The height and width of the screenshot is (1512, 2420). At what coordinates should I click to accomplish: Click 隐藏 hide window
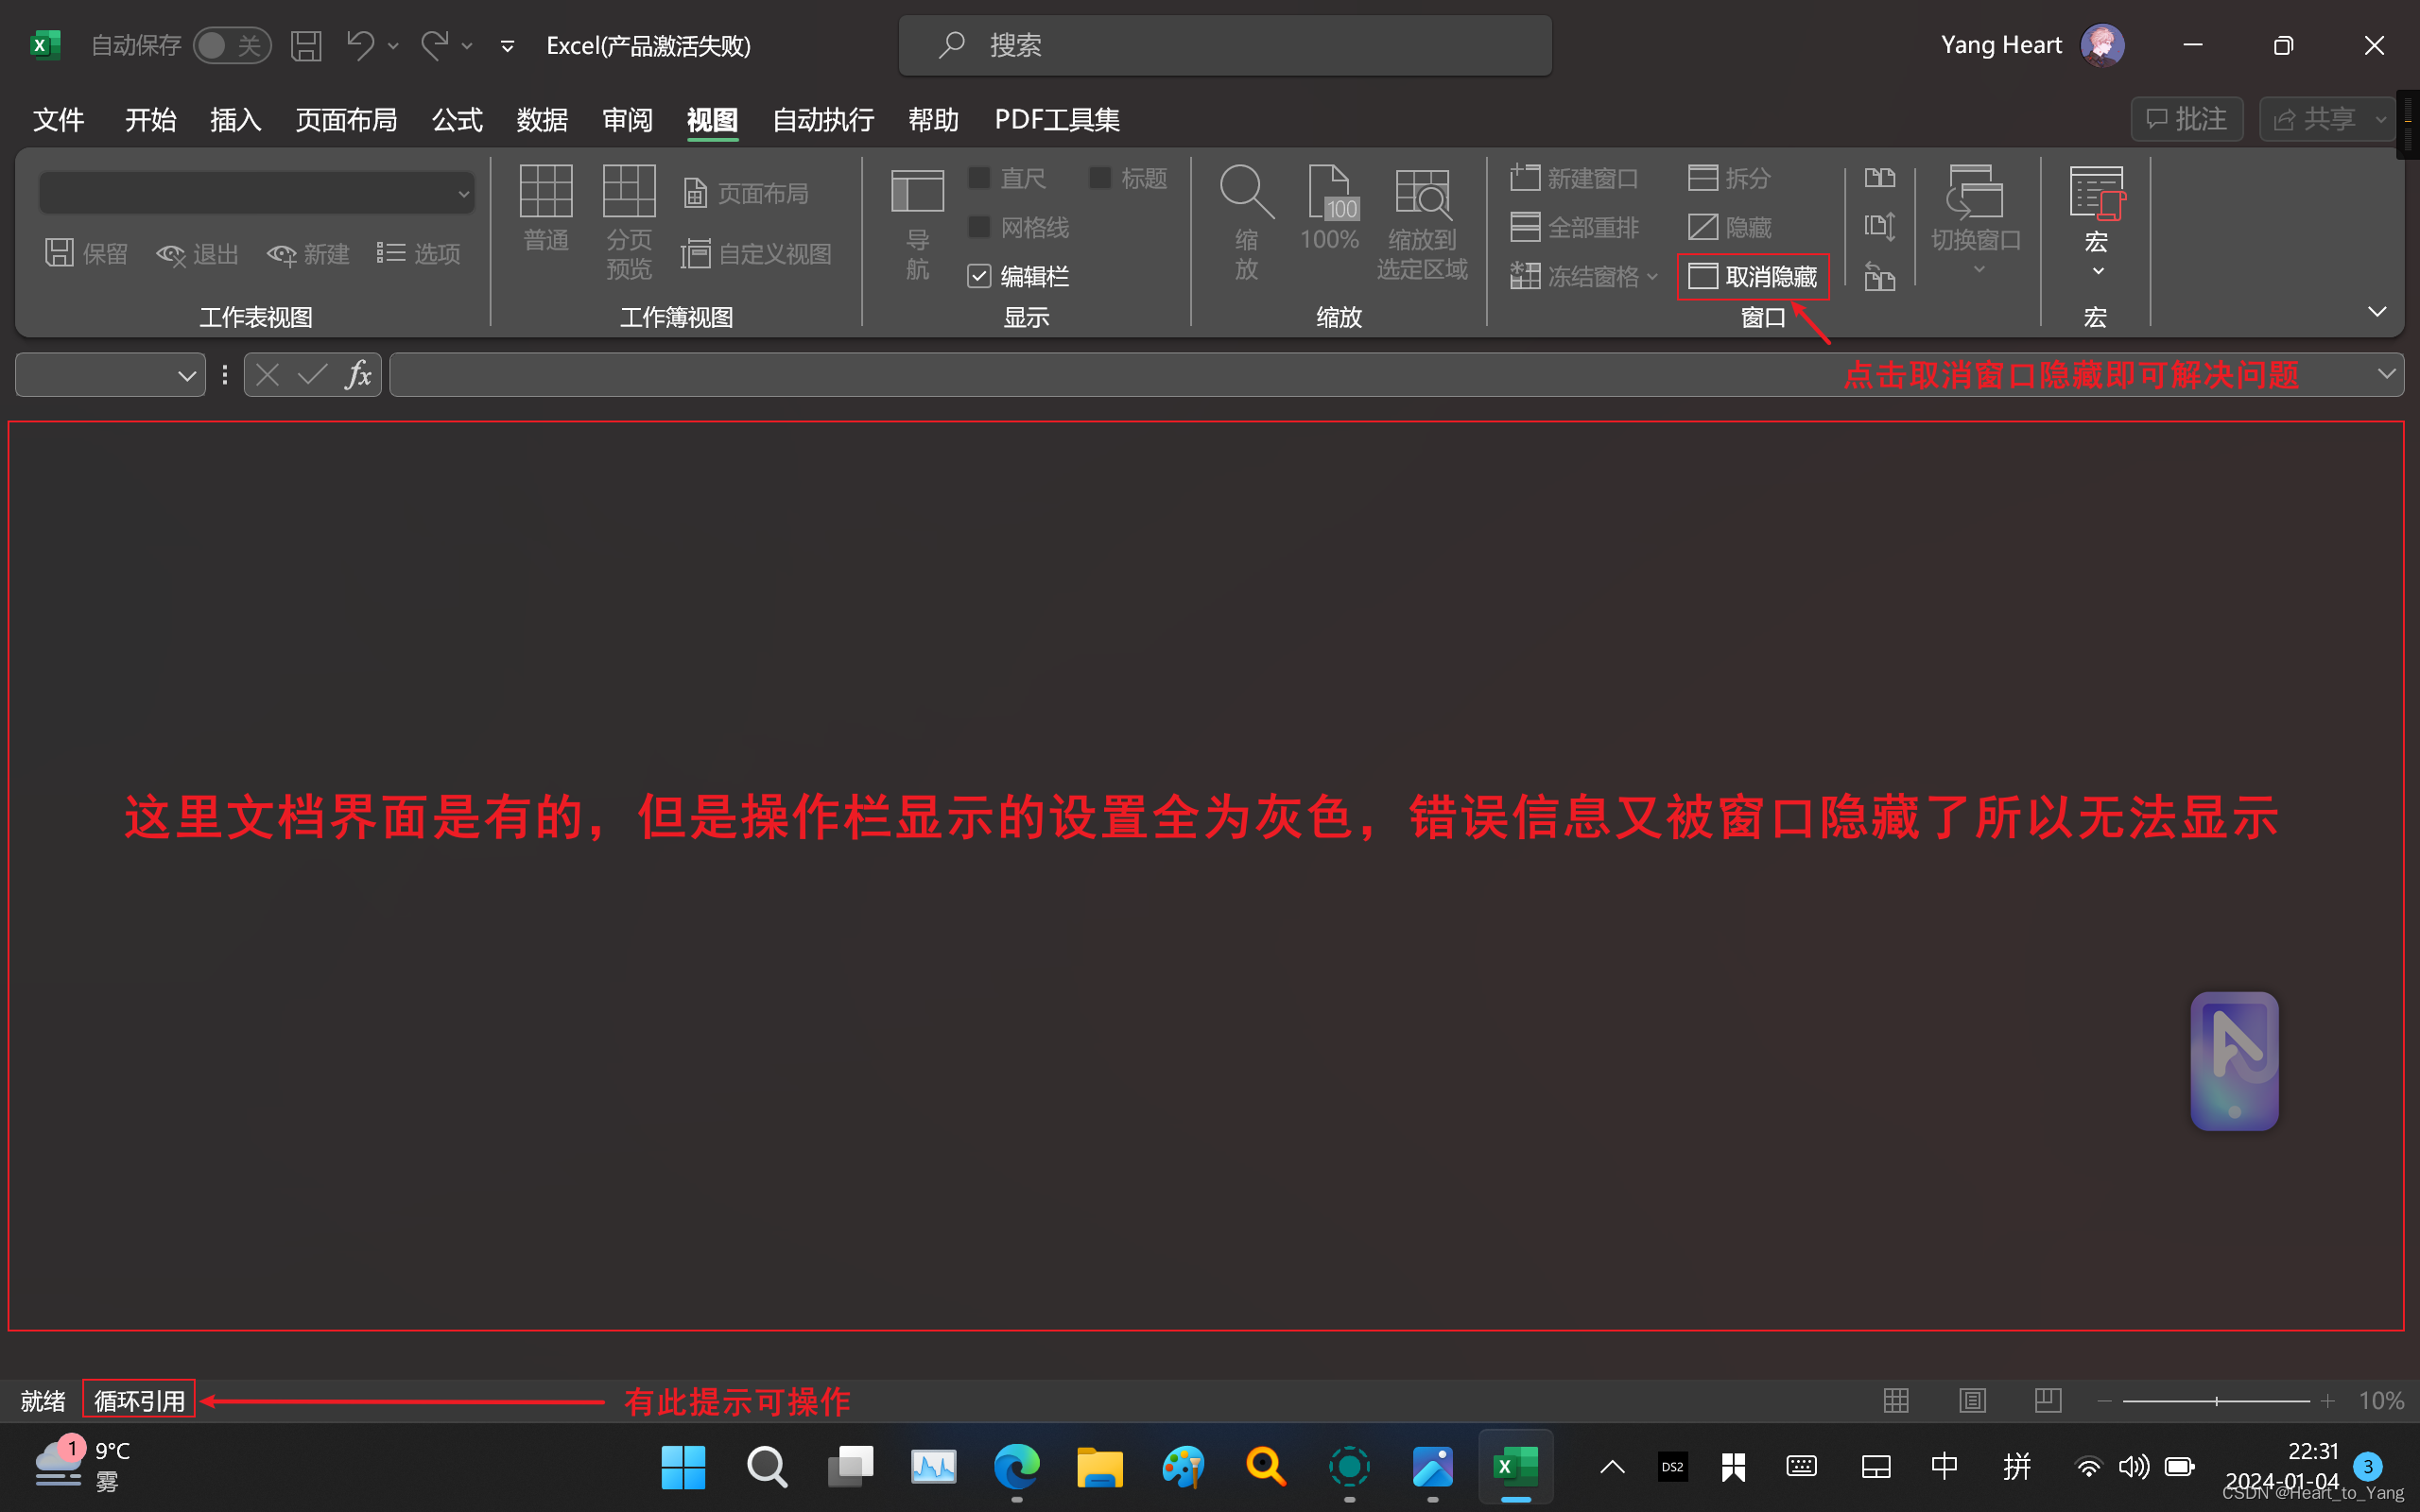pyautogui.click(x=1730, y=227)
